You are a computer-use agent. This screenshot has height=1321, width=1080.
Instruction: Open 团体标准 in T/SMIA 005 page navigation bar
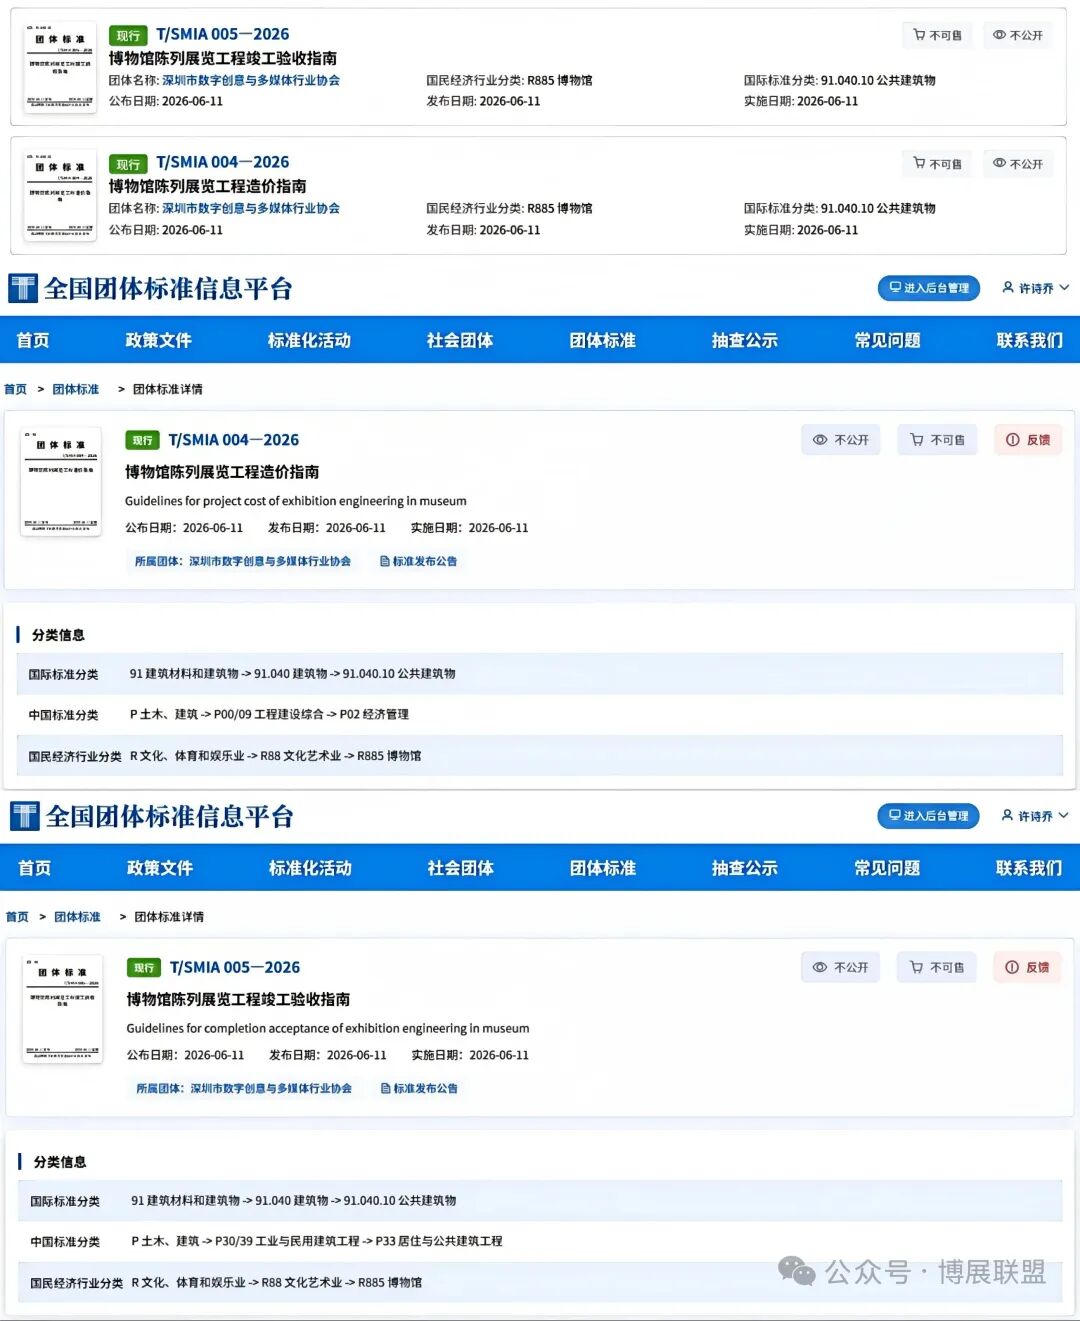coord(603,868)
